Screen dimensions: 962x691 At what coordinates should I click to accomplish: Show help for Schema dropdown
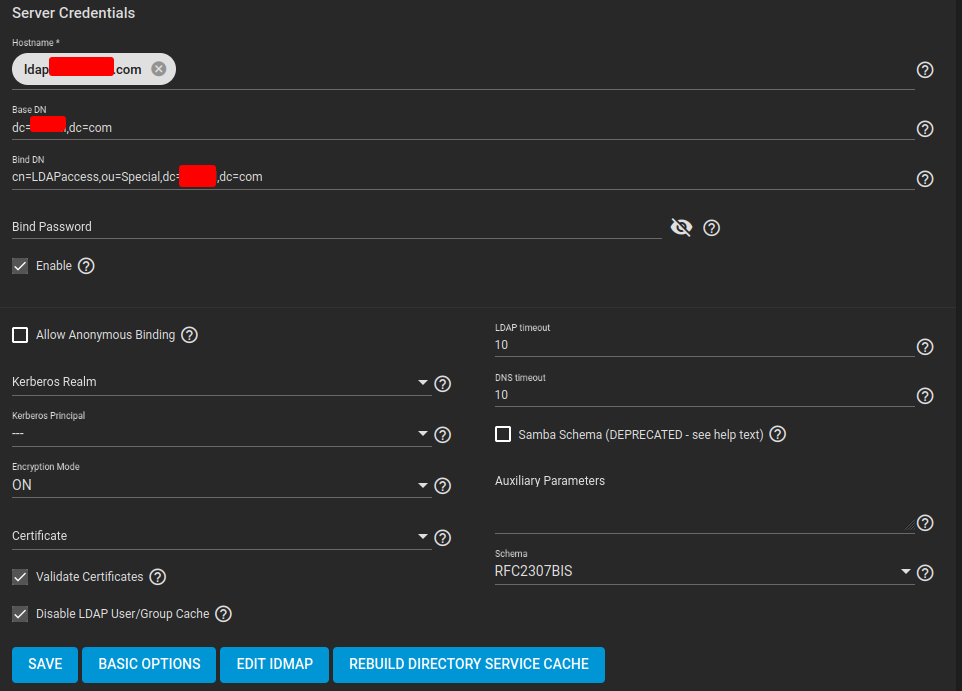coord(925,573)
